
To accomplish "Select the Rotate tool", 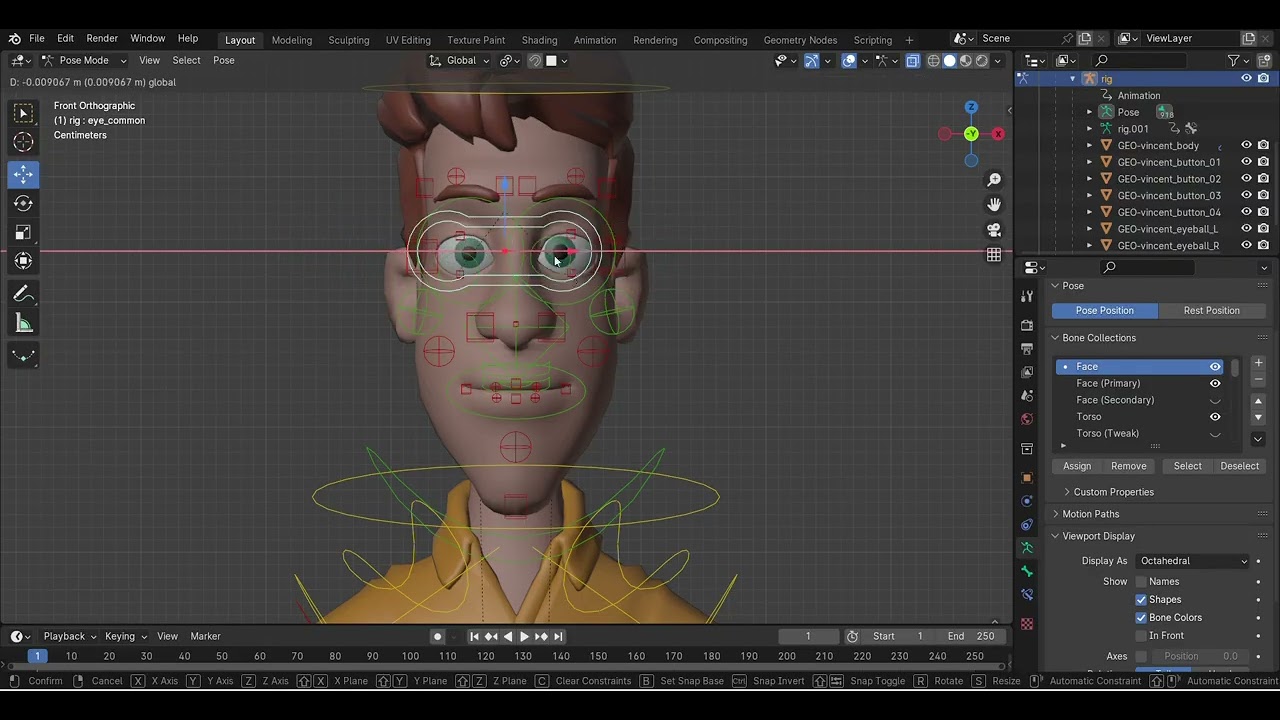I will (x=23, y=203).
